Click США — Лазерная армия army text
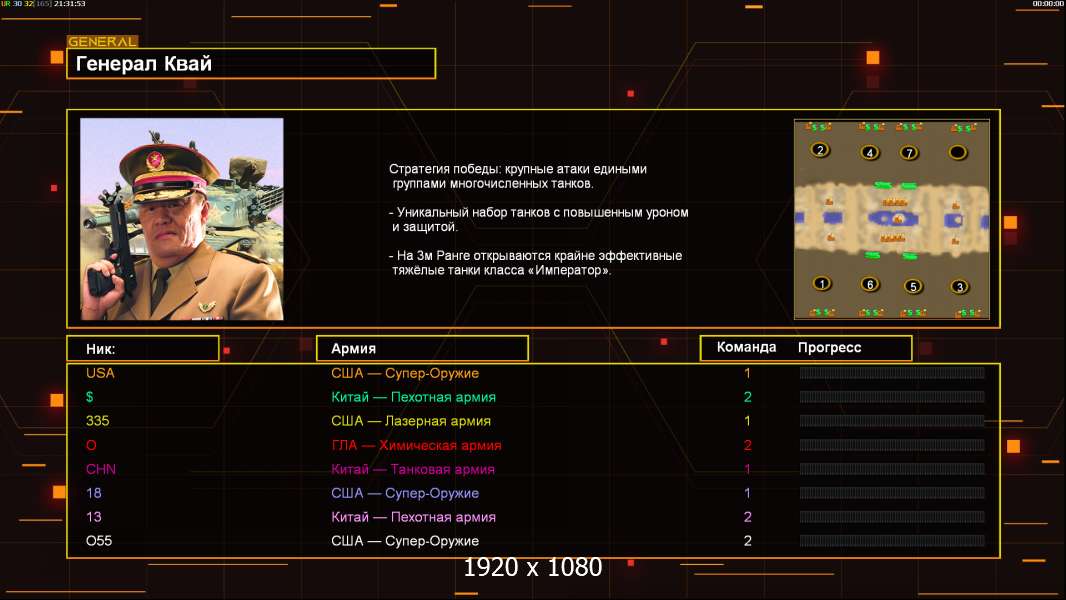This screenshot has width=1066, height=600. click(411, 421)
